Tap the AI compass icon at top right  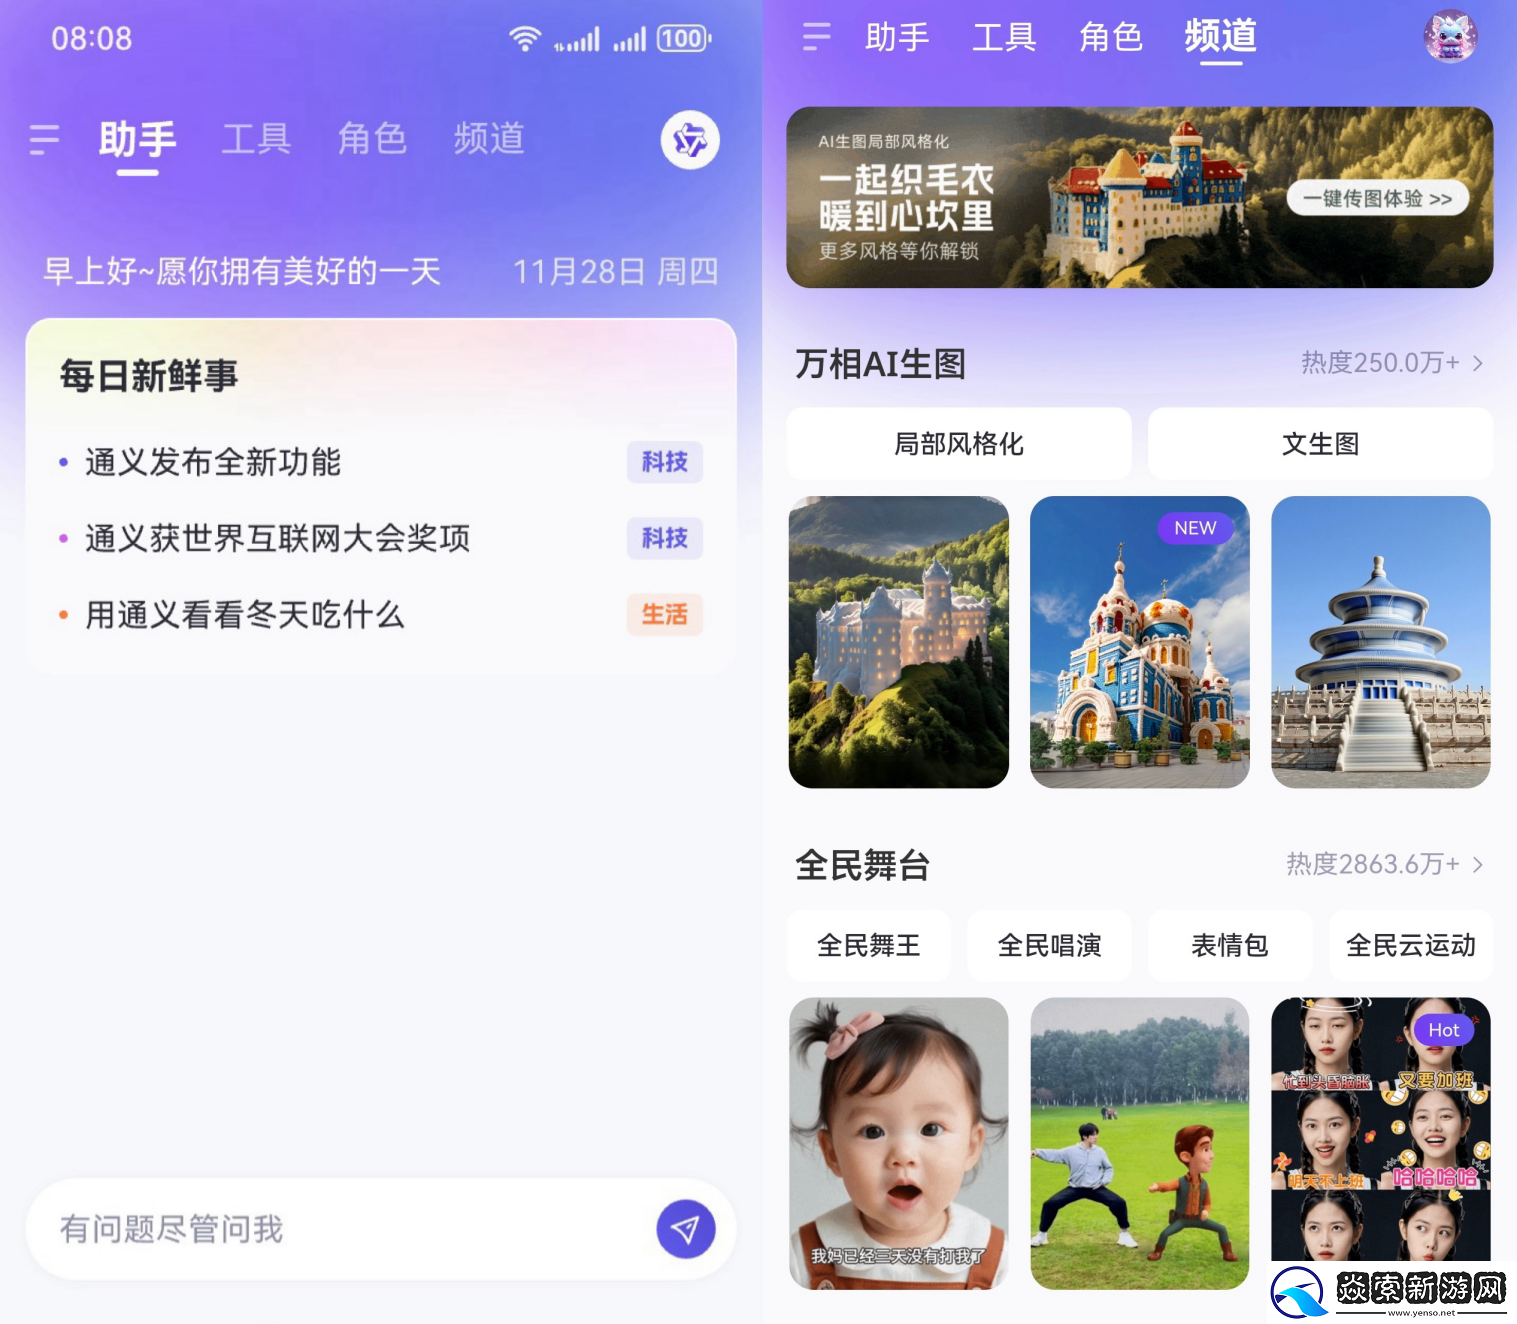(x=688, y=140)
